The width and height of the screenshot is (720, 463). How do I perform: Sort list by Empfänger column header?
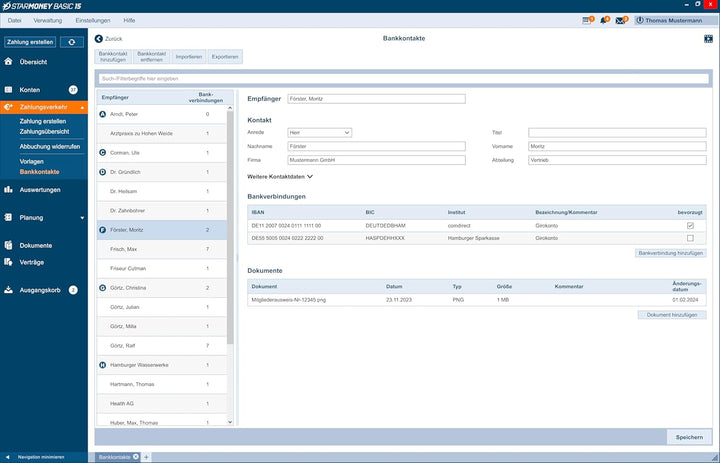pyautogui.click(x=115, y=97)
